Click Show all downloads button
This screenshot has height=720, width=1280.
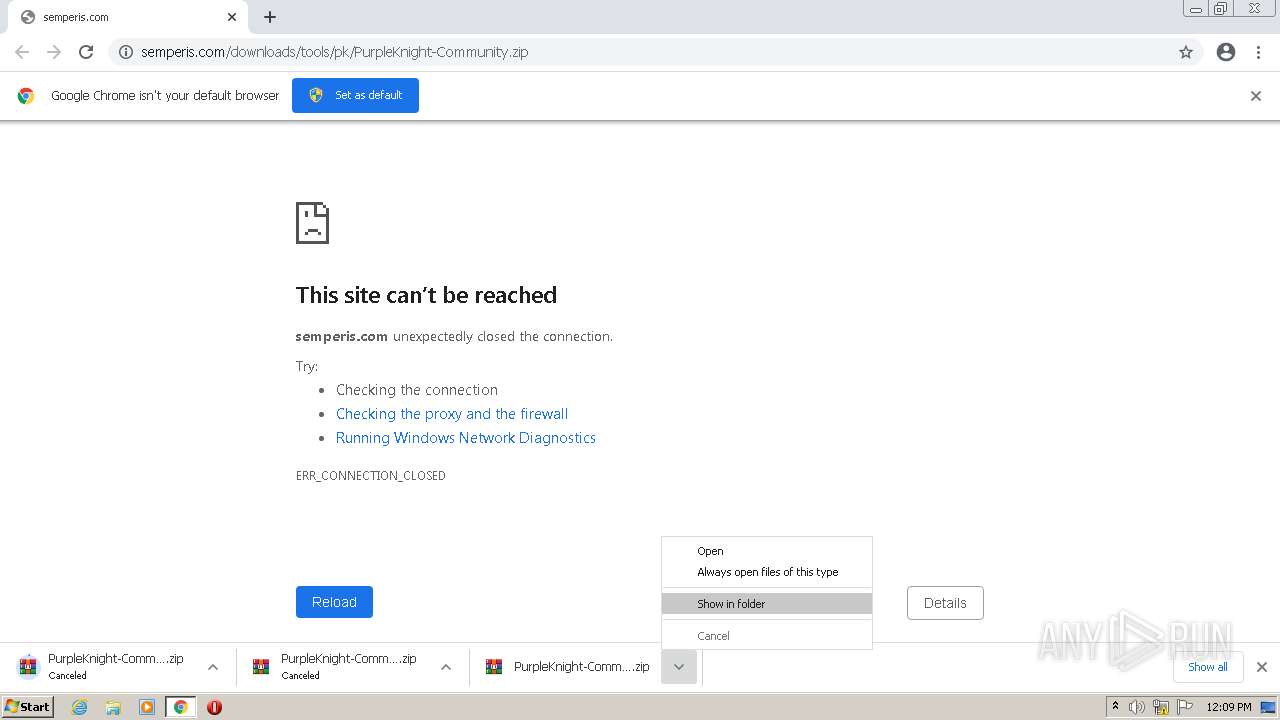(1208, 667)
